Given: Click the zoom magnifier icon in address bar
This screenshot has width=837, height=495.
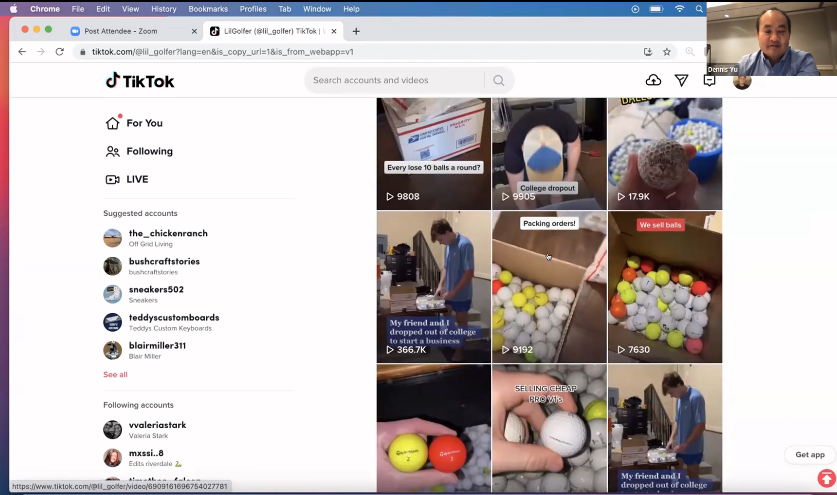Looking at the screenshot, I should [690, 52].
